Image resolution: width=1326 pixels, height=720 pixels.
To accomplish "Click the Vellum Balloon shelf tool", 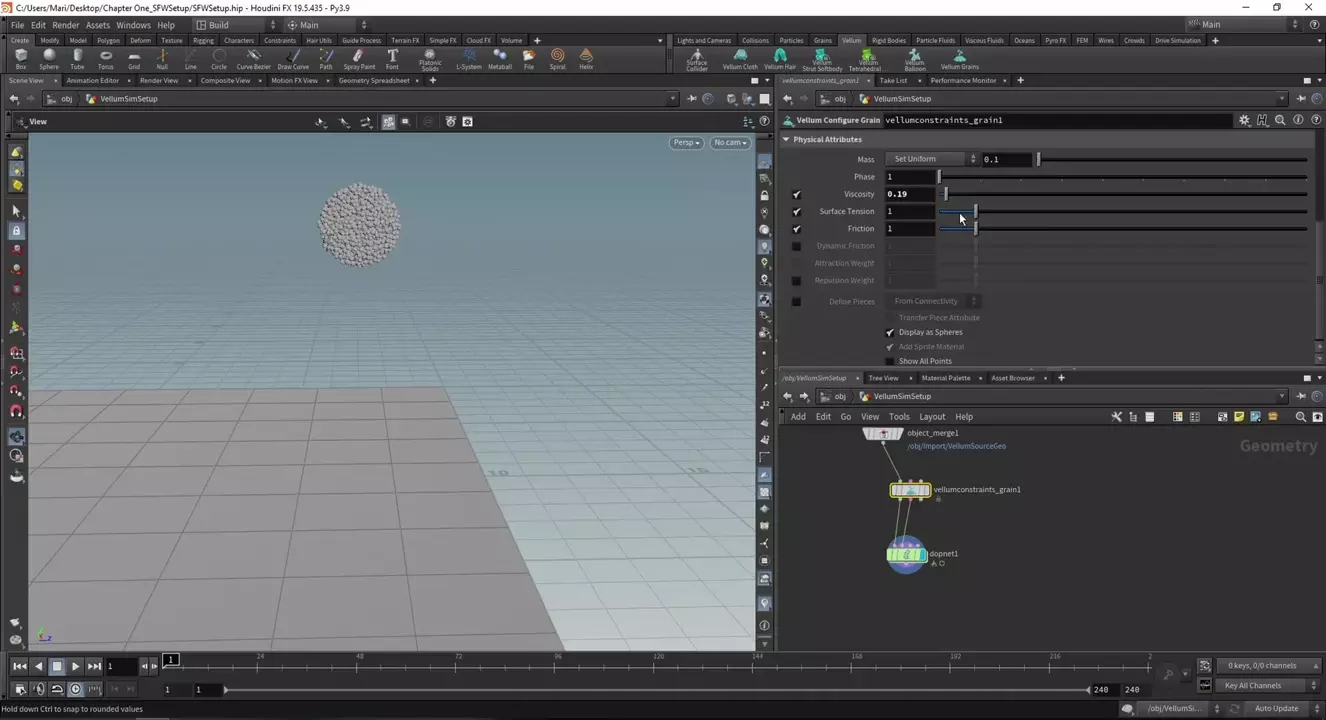I will click(x=915, y=58).
